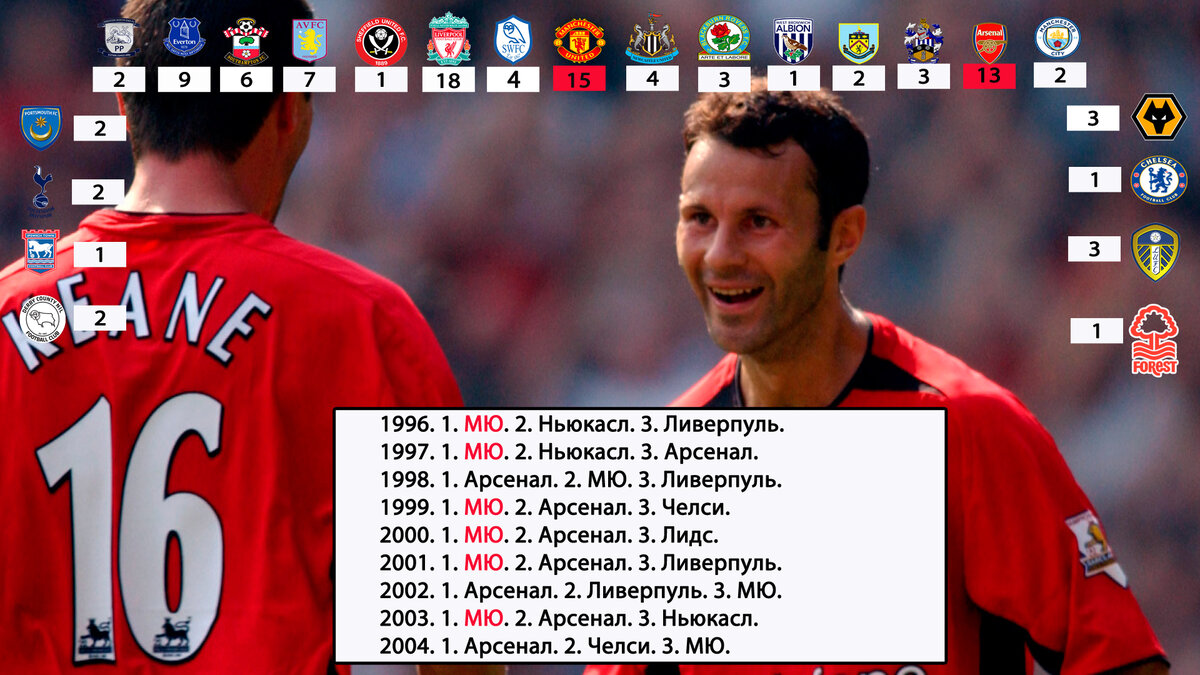Select Sheffield Wednesday's count box showing 4

coord(513,79)
